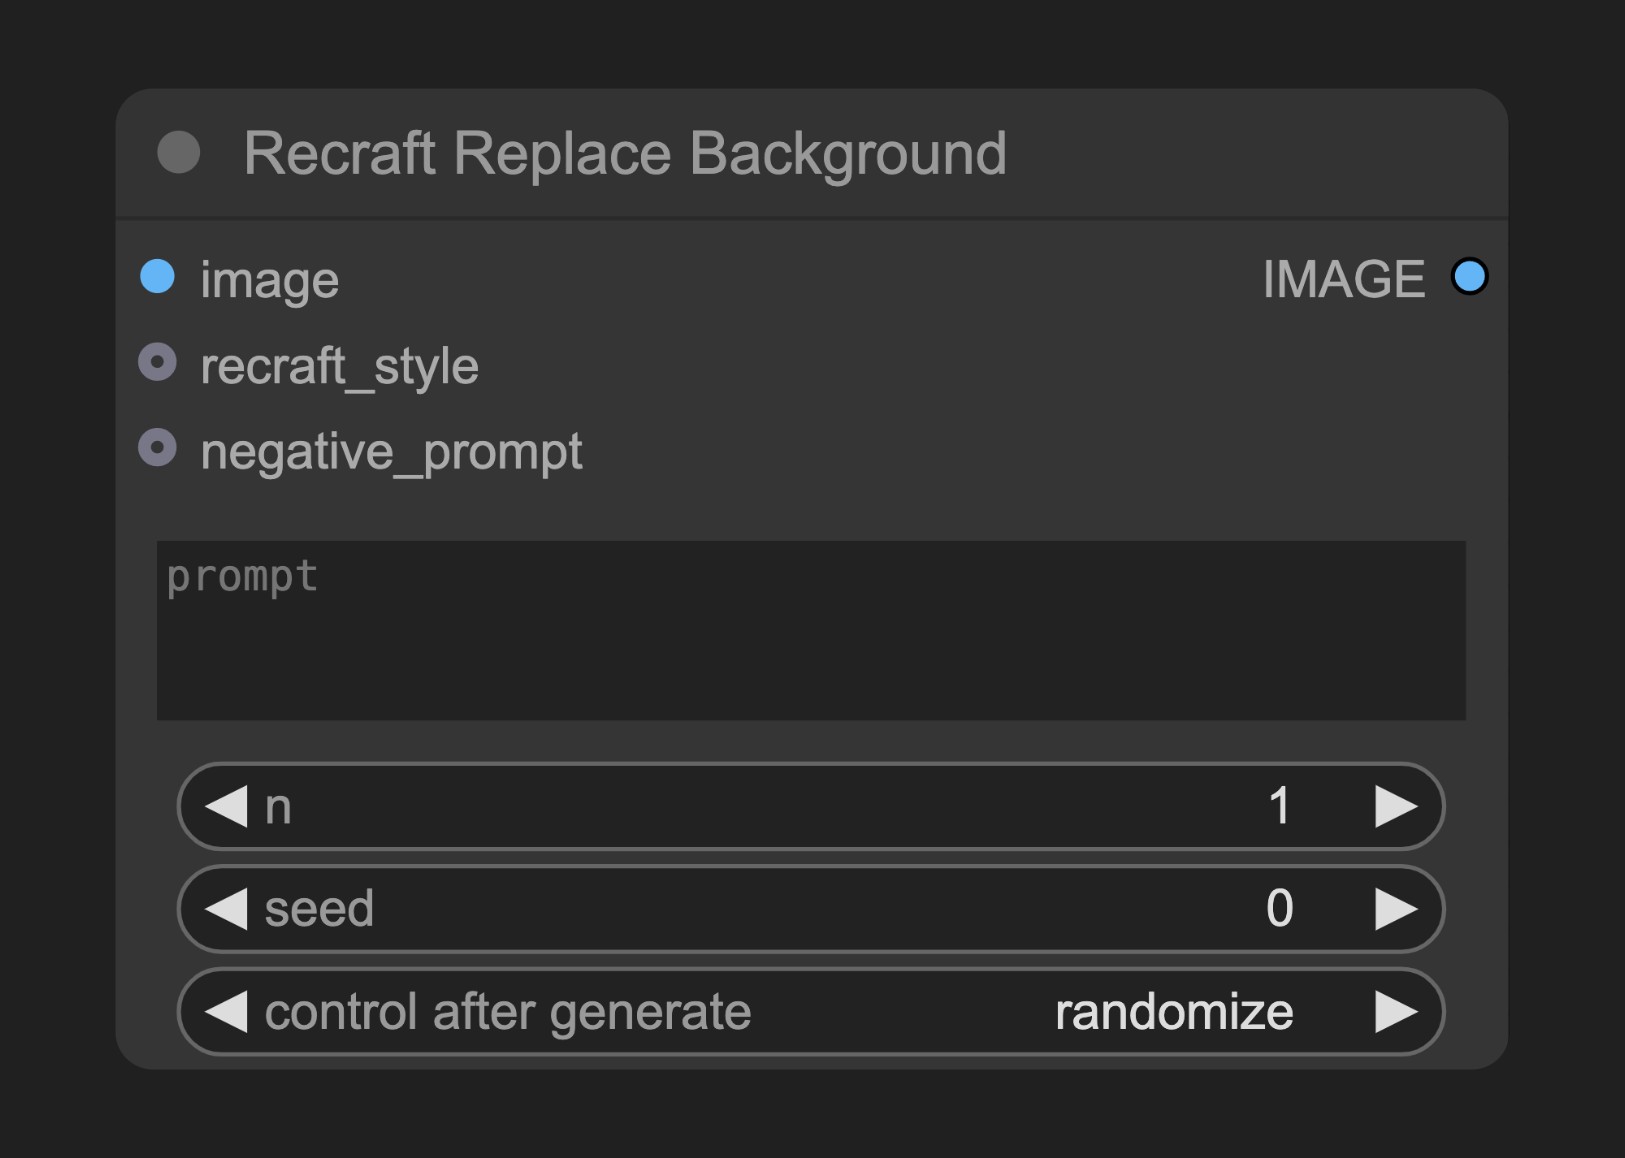Select previous control after generate option

[226, 1012]
